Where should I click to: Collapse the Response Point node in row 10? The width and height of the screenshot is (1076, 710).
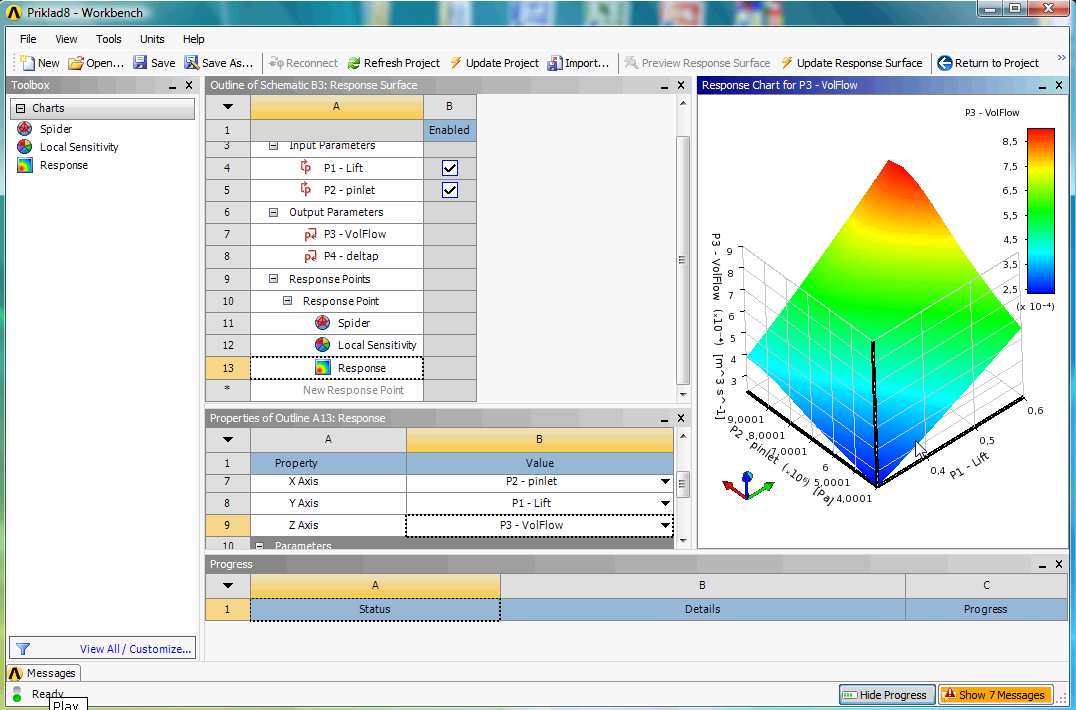(288, 301)
